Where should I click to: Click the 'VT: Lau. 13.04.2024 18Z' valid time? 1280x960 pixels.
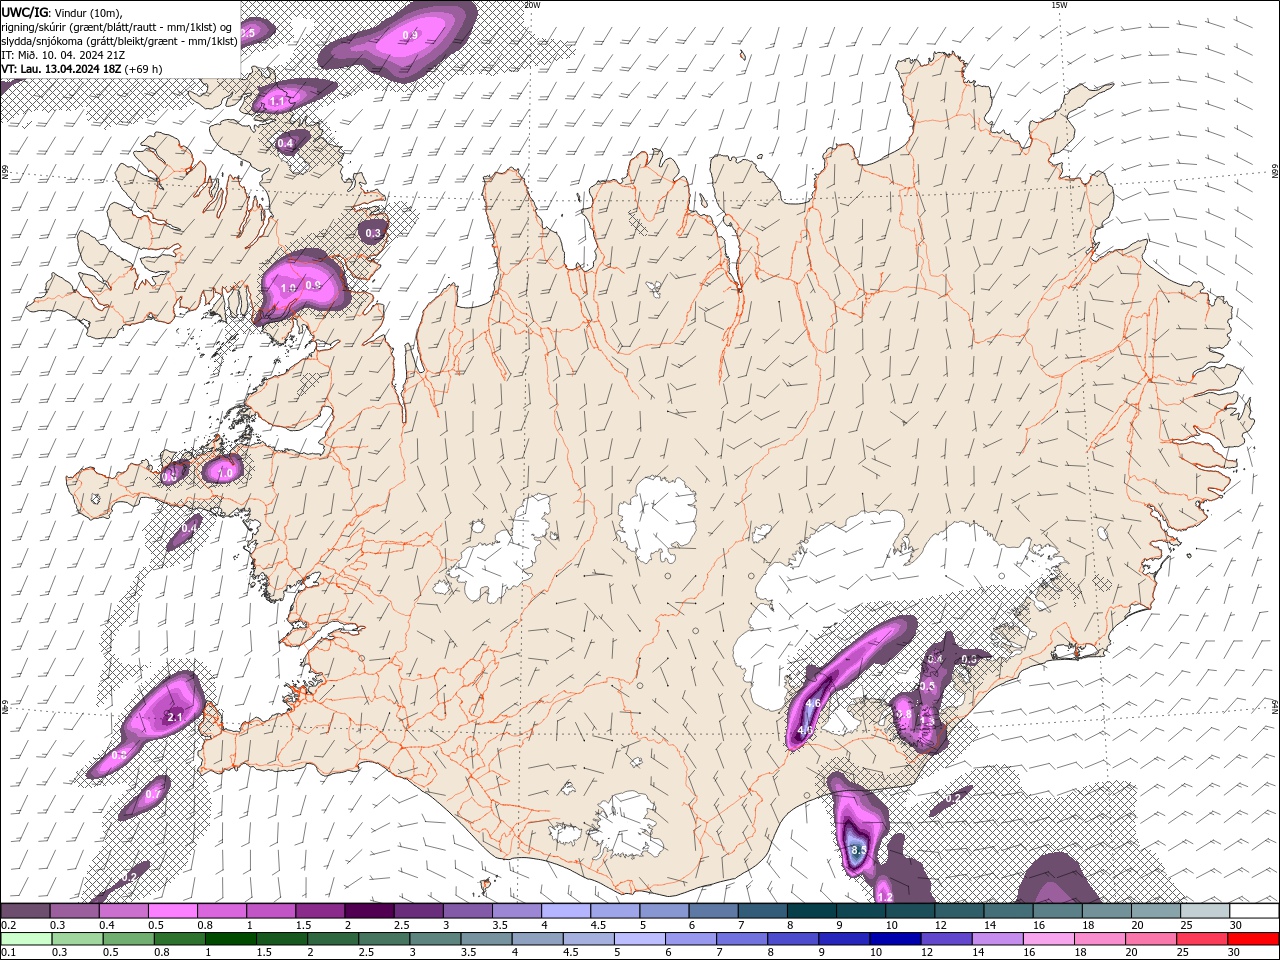tap(61, 69)
